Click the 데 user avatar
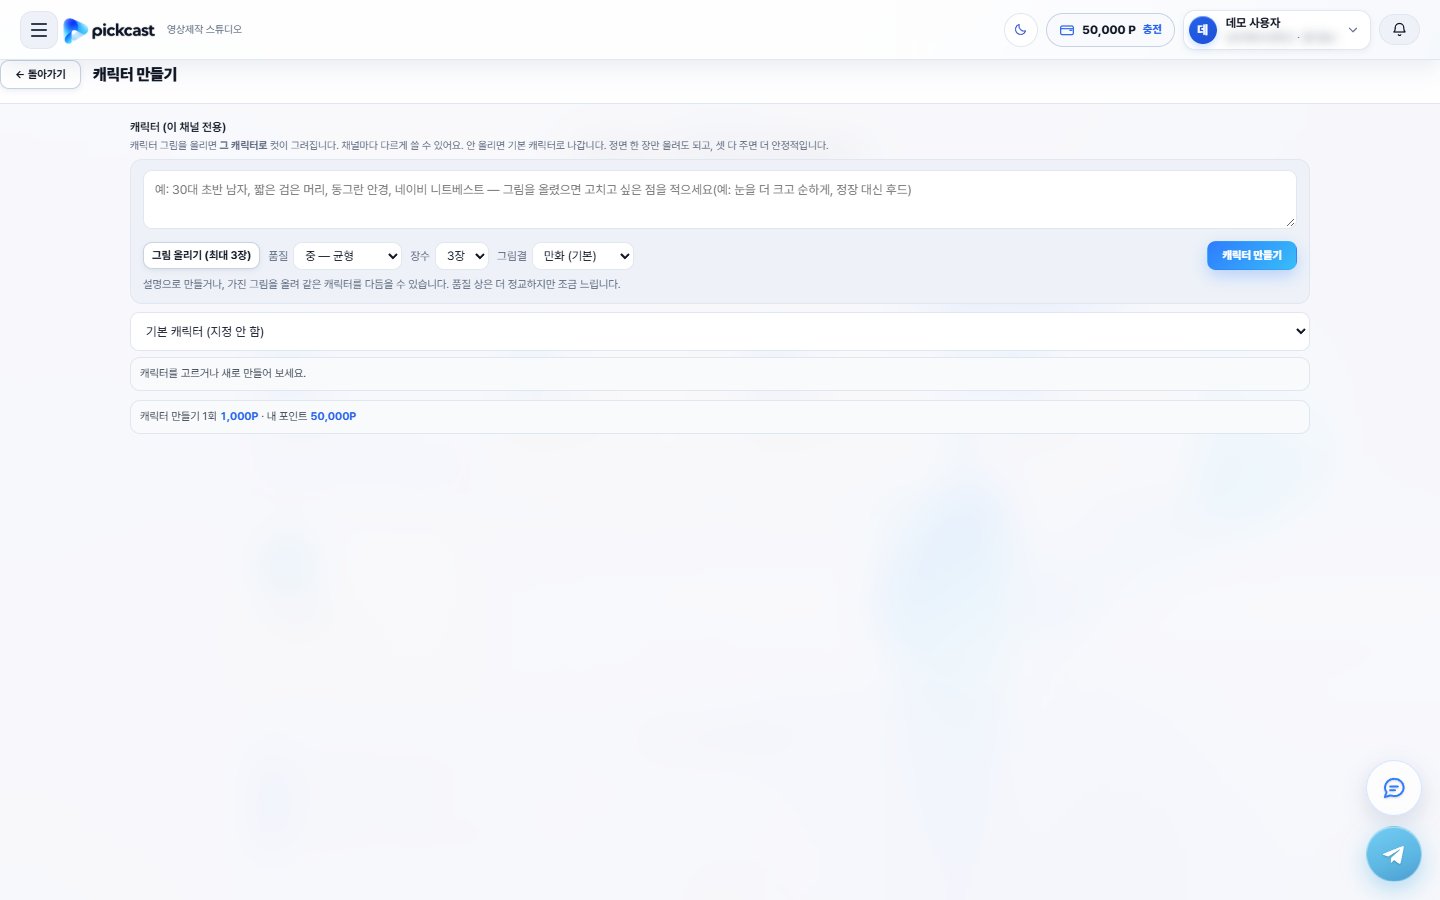Screen dimensions: 1440x900 coord(1203,30)
